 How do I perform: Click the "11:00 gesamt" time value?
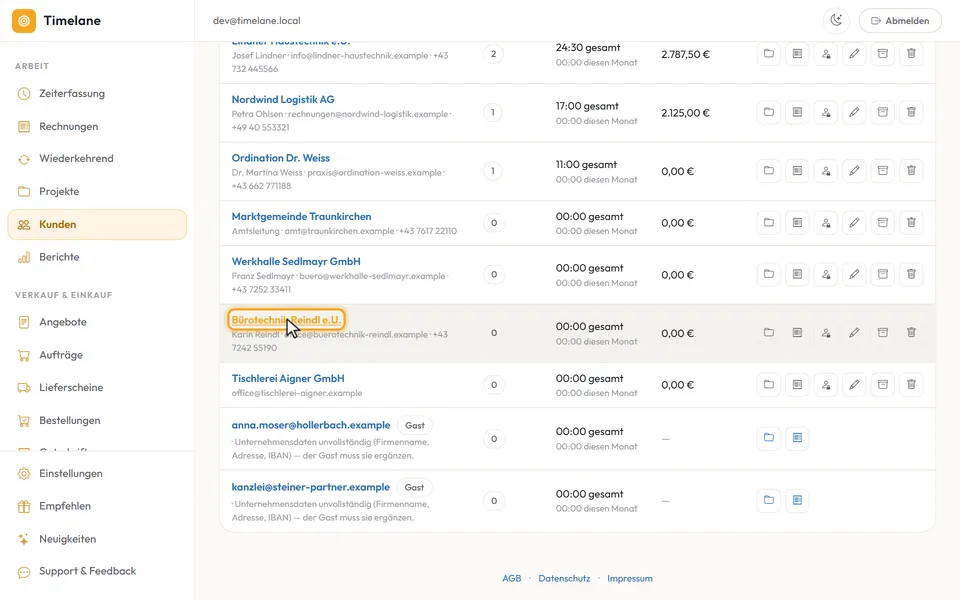point(586,165)
